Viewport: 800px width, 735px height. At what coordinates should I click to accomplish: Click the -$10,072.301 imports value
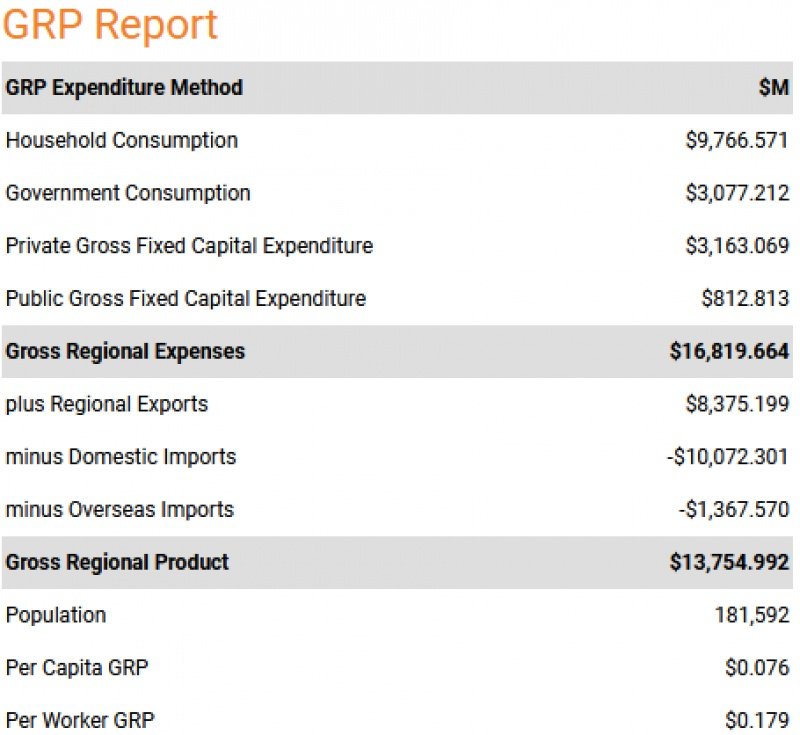(x=727, y=457)
